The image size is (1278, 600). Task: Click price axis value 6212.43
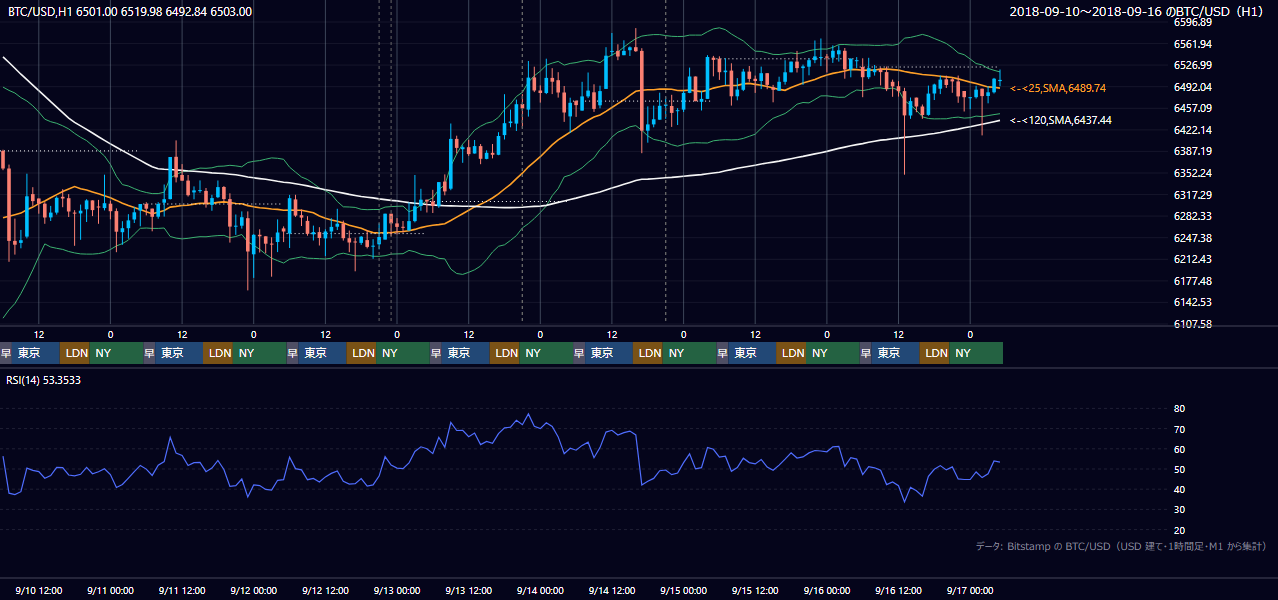pyautogui.click(x=1193, y=259)
